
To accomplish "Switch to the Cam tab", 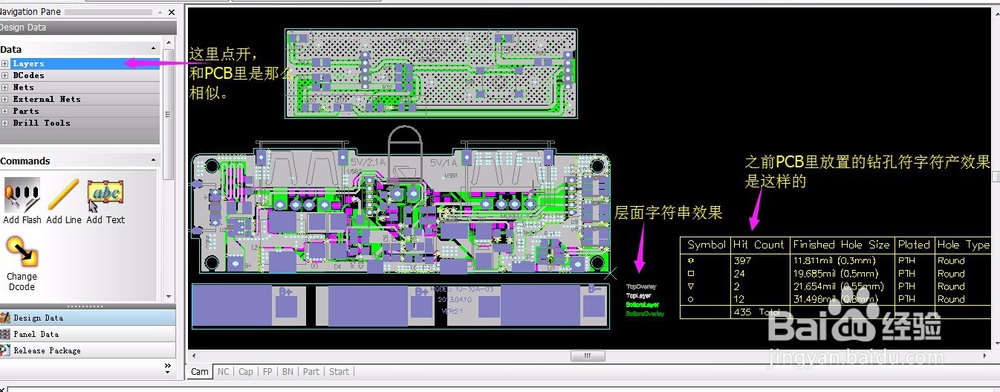I will pyautogui.click(x=200, y=371).
